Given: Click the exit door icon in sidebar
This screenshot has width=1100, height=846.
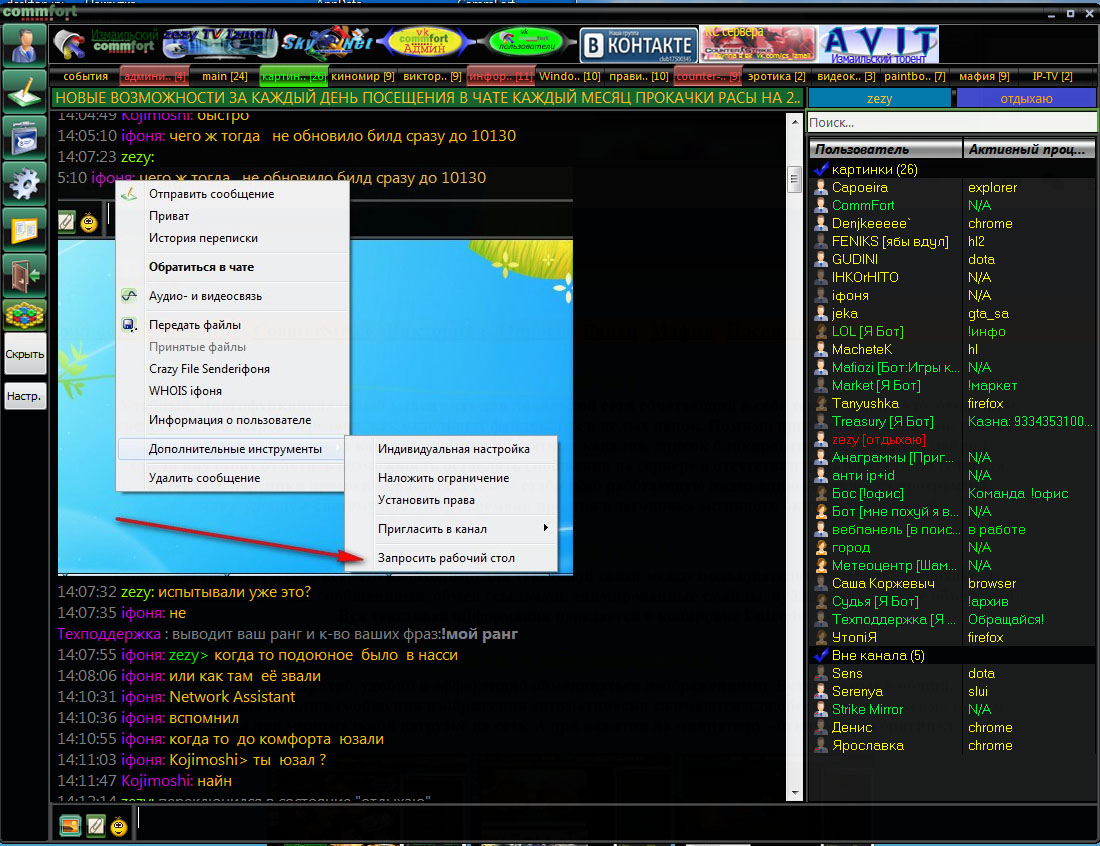Looking at the screenshot, I should (24, 274).
